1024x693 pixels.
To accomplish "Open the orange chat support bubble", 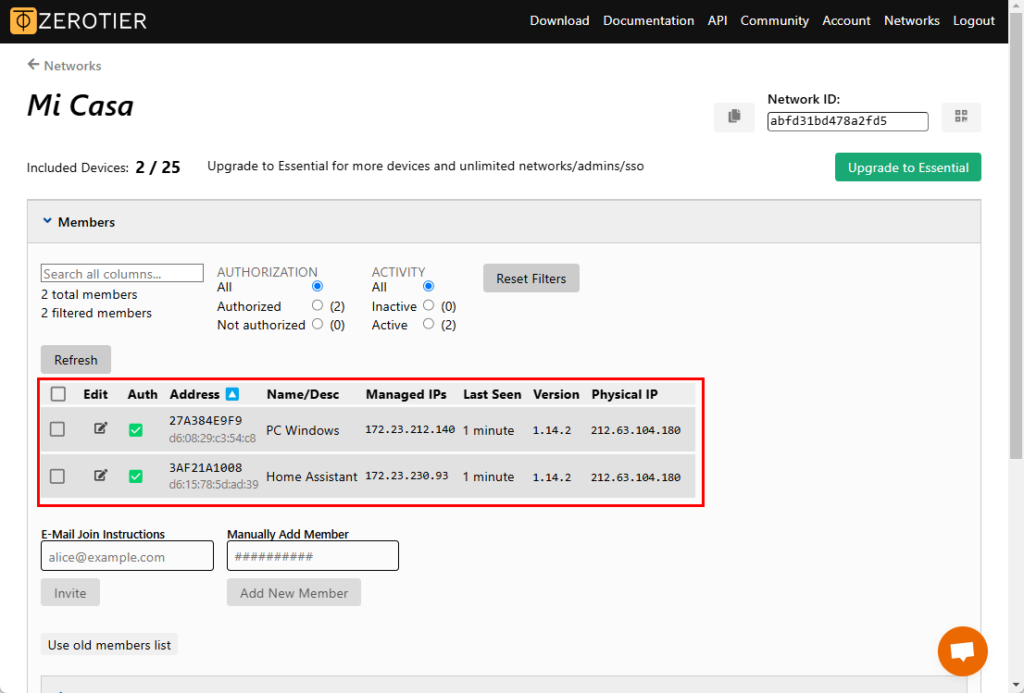I will click(962, 651).
